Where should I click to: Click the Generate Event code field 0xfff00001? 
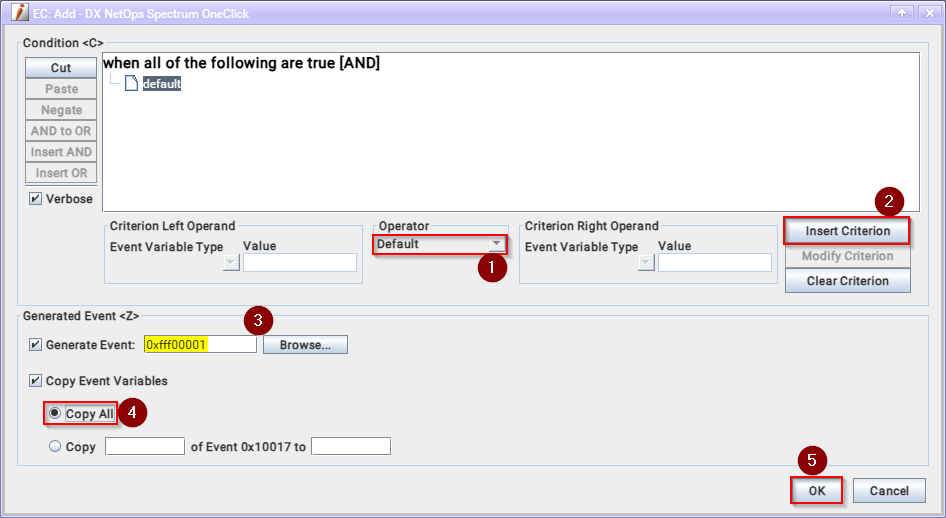click(200, 345)
